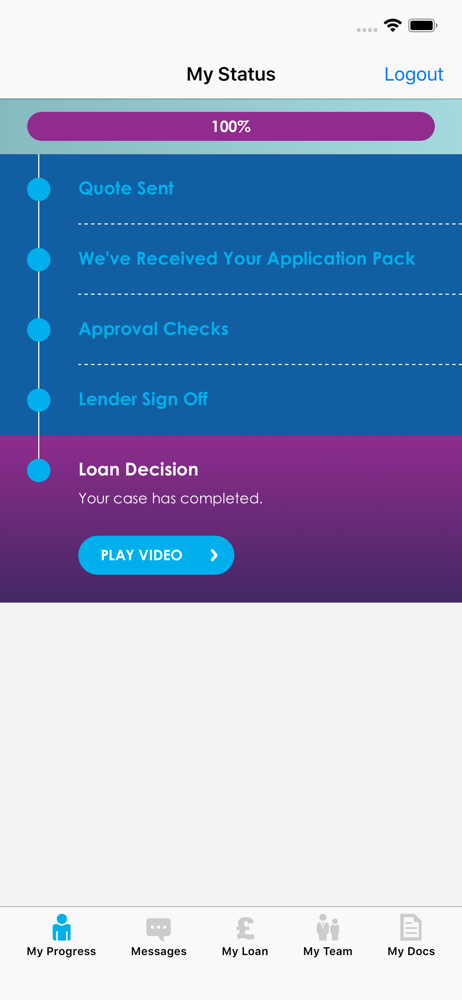Select the Loan Decision timeline dot

point(39,470)
